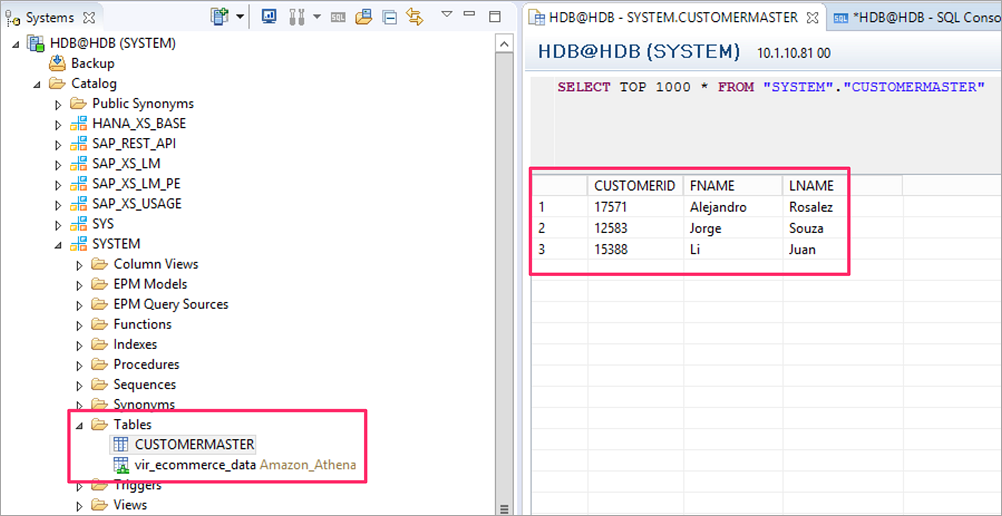Image resolution: width=1002 pixels, height=516 pixels.
Task: Open the Add System dropdown arrow
Action: coord(240,17)
